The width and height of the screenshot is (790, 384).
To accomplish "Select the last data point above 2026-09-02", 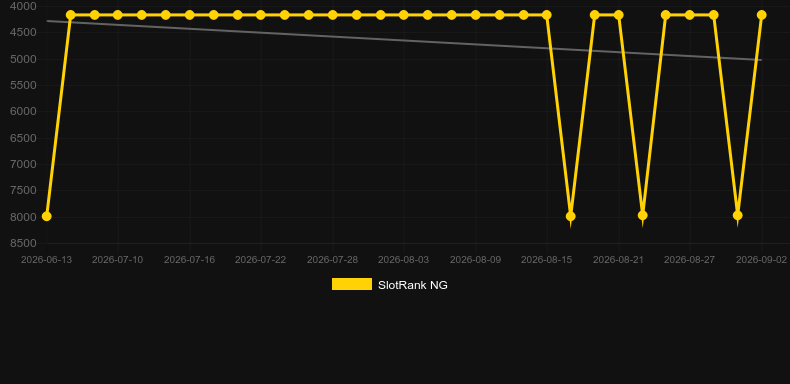I will click(x=761, y=15).
